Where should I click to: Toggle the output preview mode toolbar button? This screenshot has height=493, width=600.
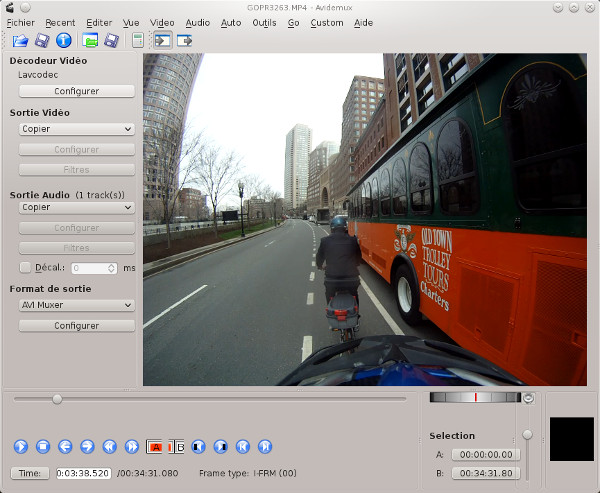184,41
